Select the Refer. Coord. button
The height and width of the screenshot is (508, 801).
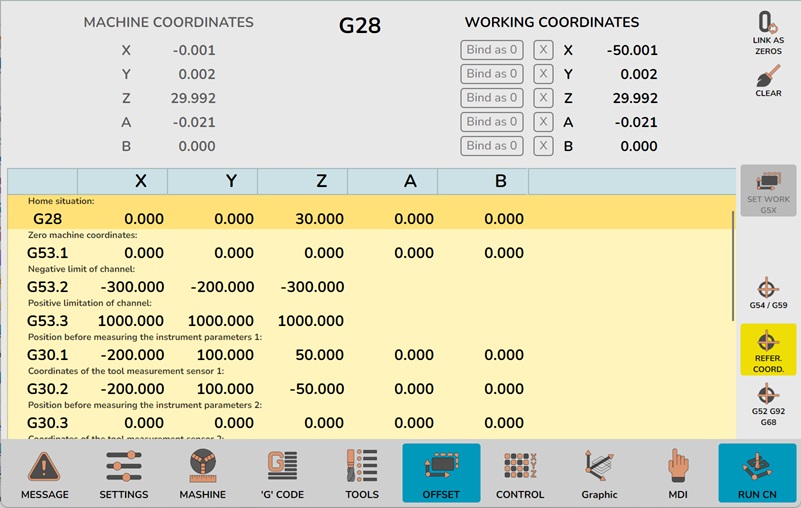click(x=768, y=348)
